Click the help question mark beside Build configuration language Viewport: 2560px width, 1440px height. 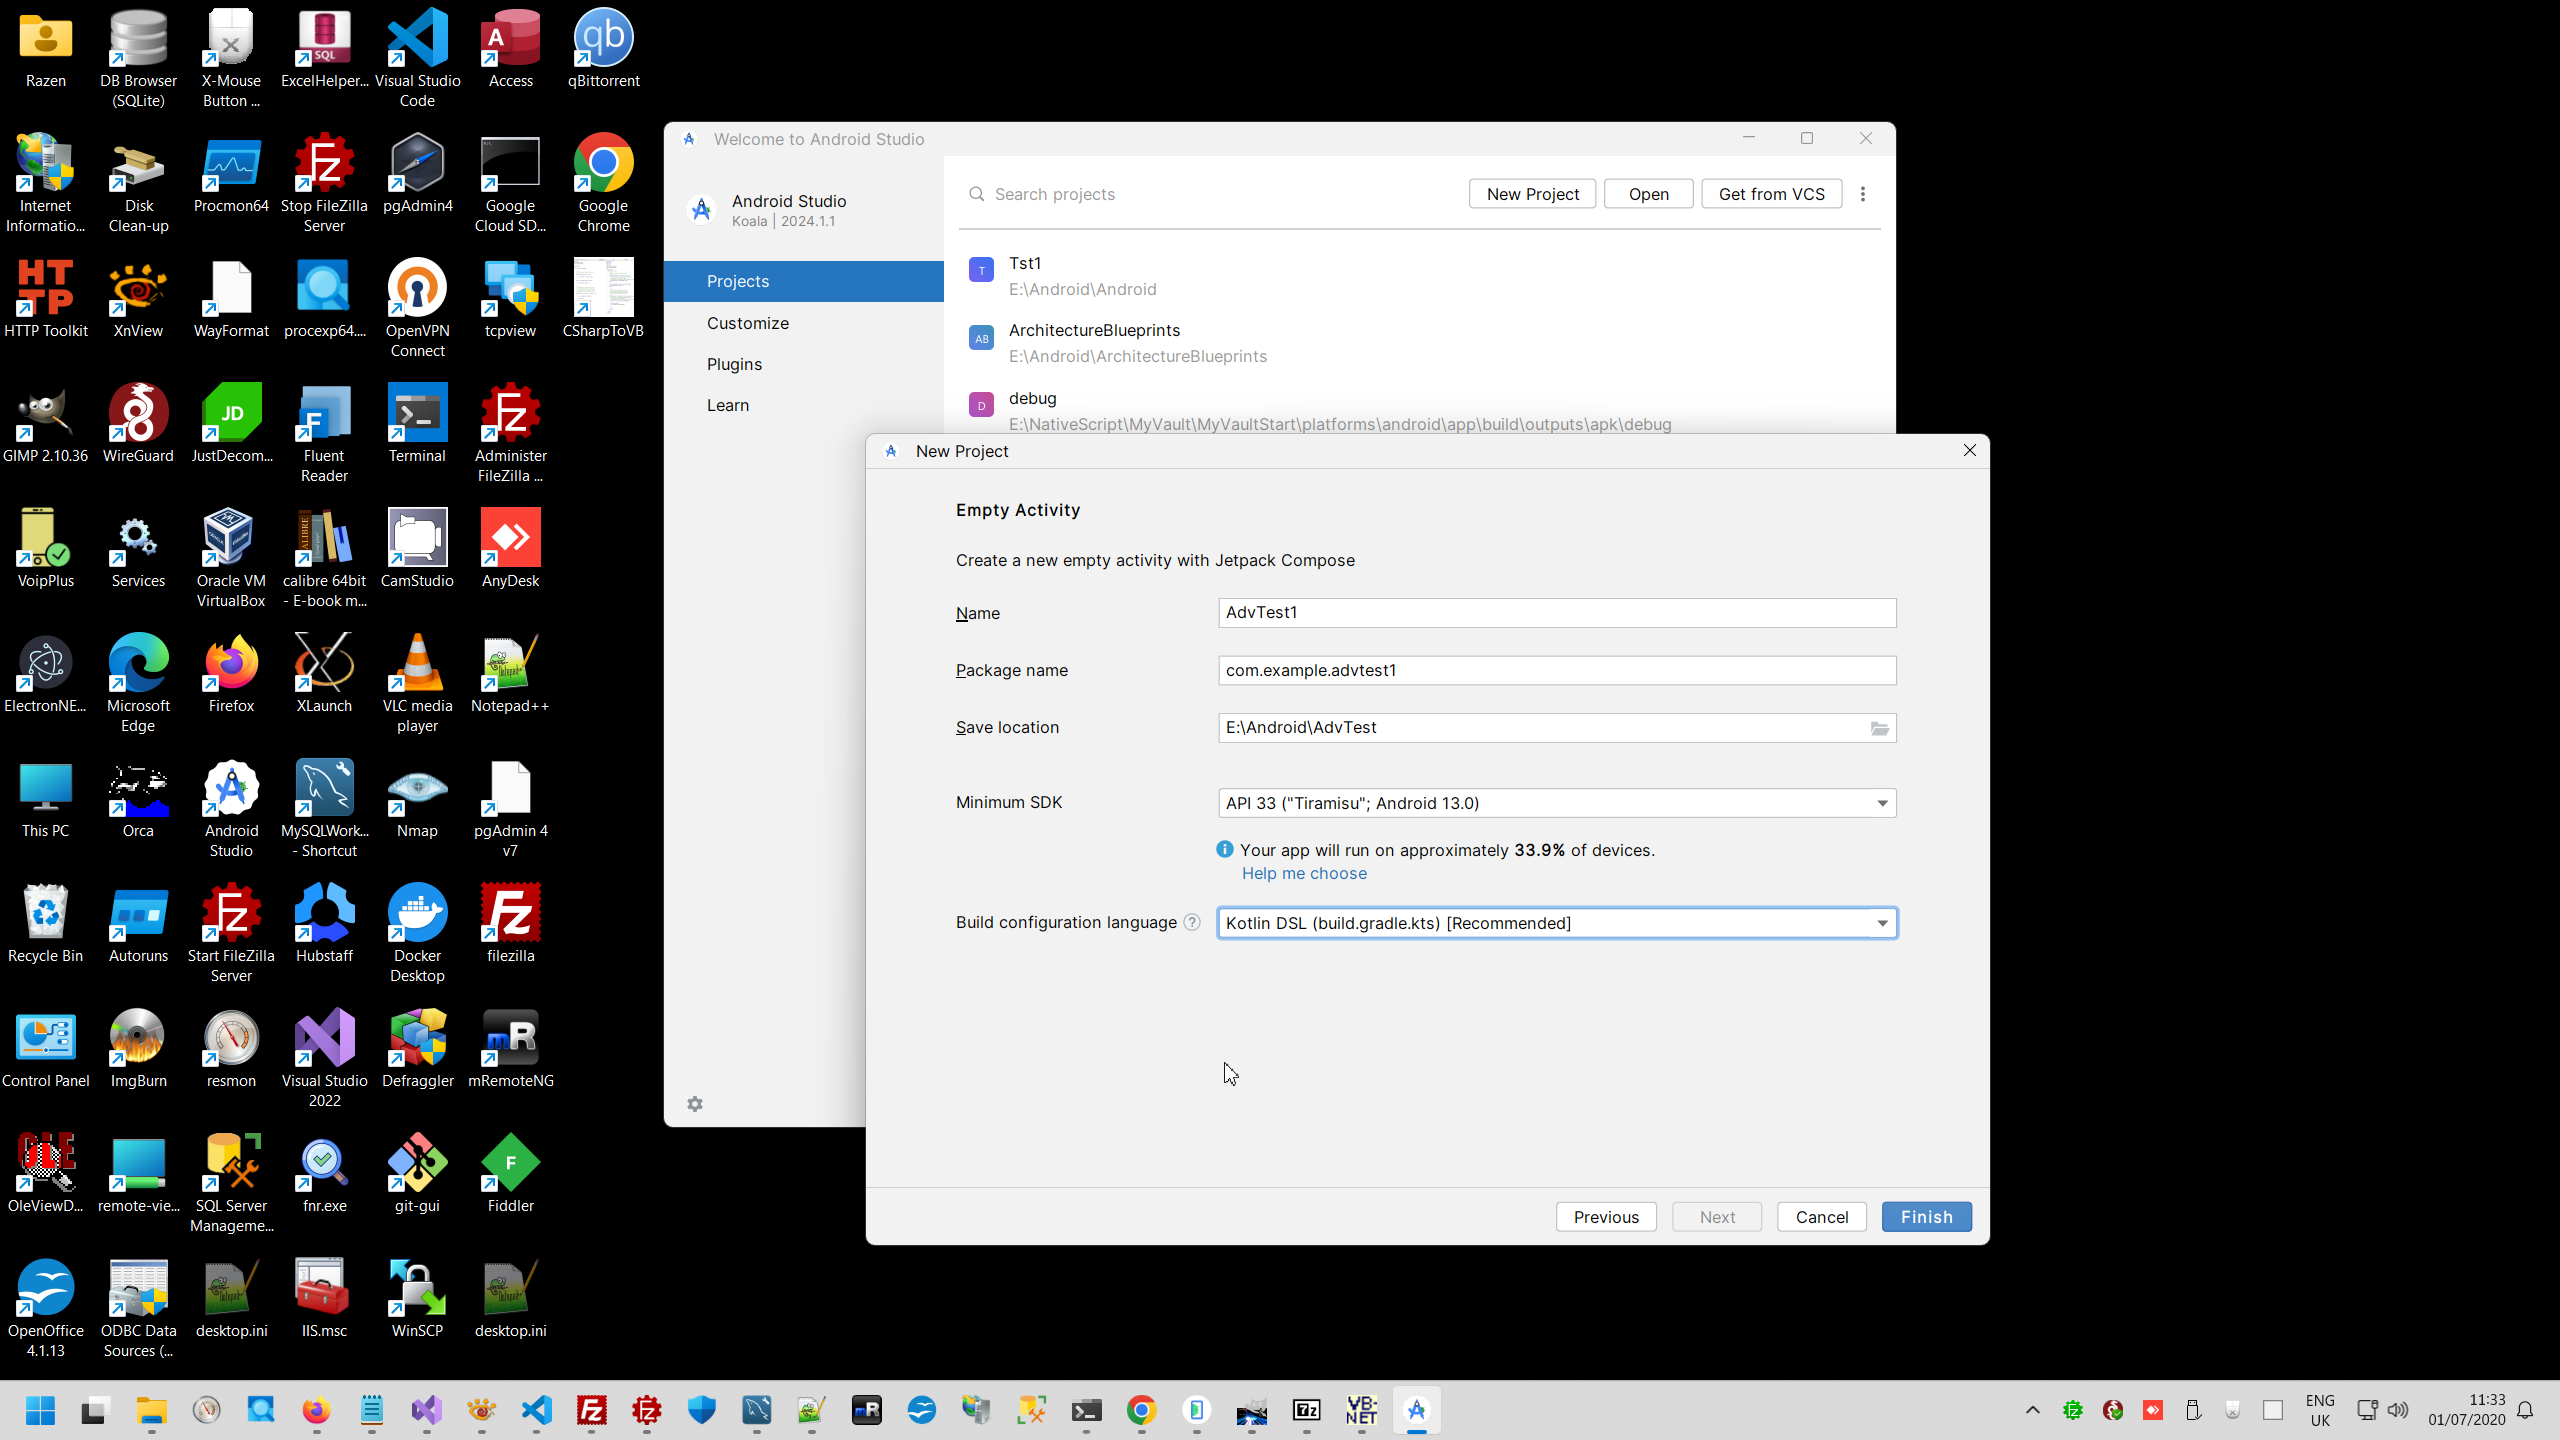tap(1191, 922)
